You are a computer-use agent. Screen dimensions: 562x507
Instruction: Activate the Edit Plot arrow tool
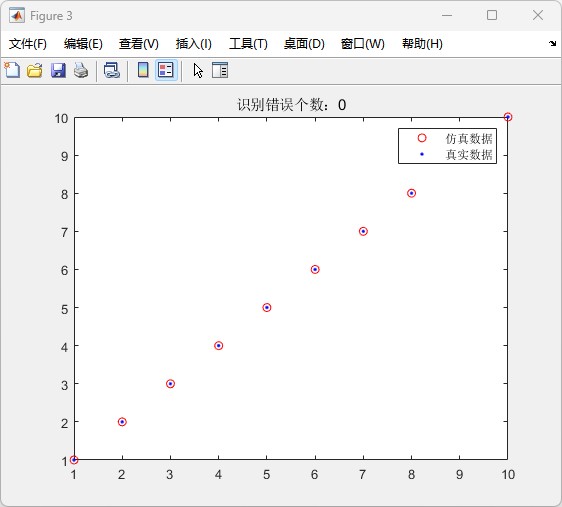click(x=198, y=70)
